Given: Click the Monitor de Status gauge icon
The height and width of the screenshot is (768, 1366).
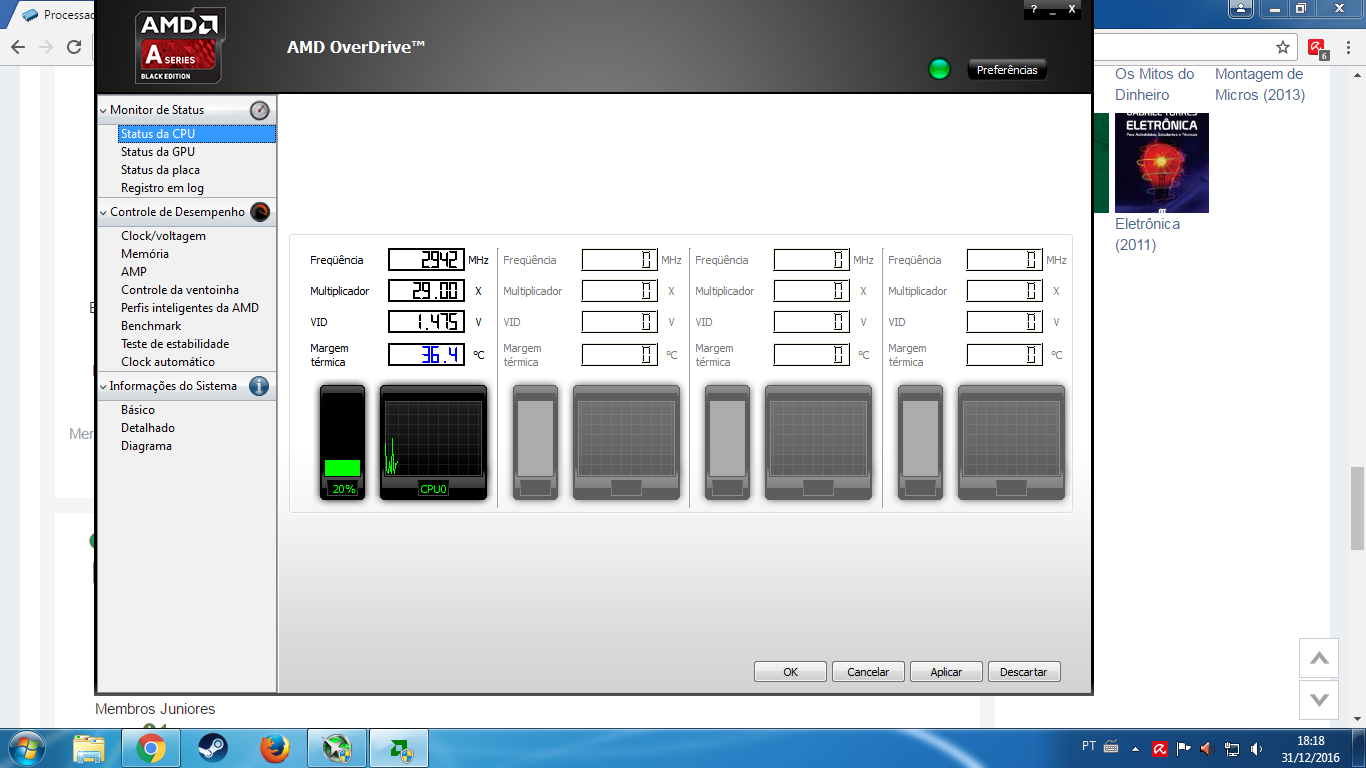Looking at the screenshot, I should (260, 110).
